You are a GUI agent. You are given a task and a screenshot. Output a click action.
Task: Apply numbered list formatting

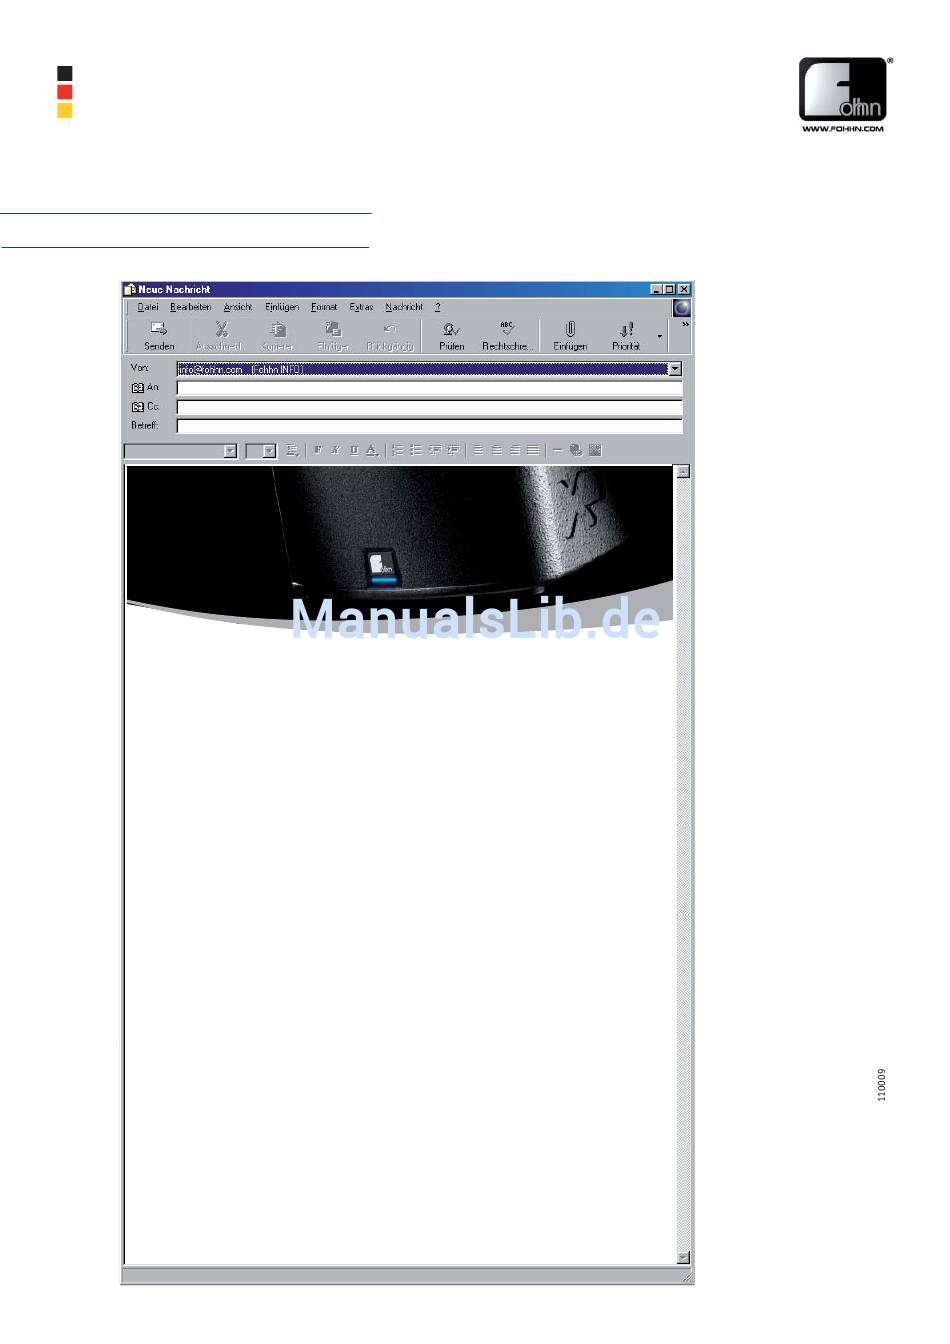tap(397, 451)
